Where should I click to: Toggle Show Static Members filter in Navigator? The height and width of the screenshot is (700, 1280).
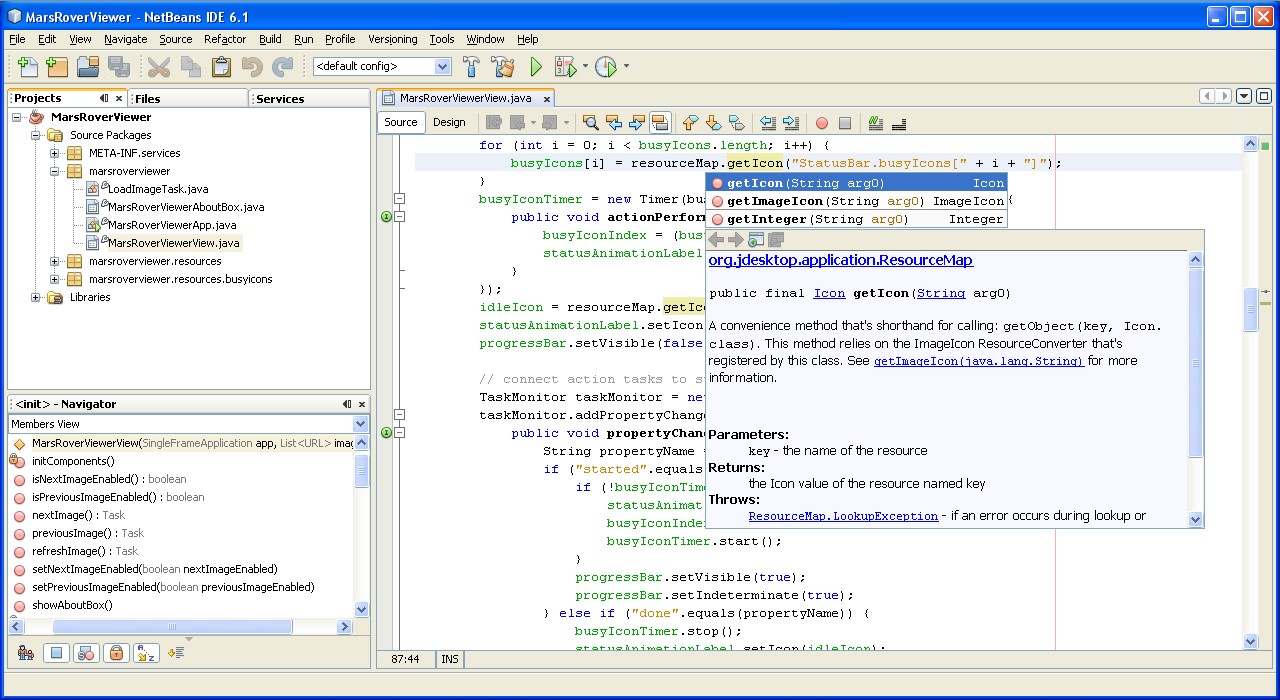(x=87, y=653)
